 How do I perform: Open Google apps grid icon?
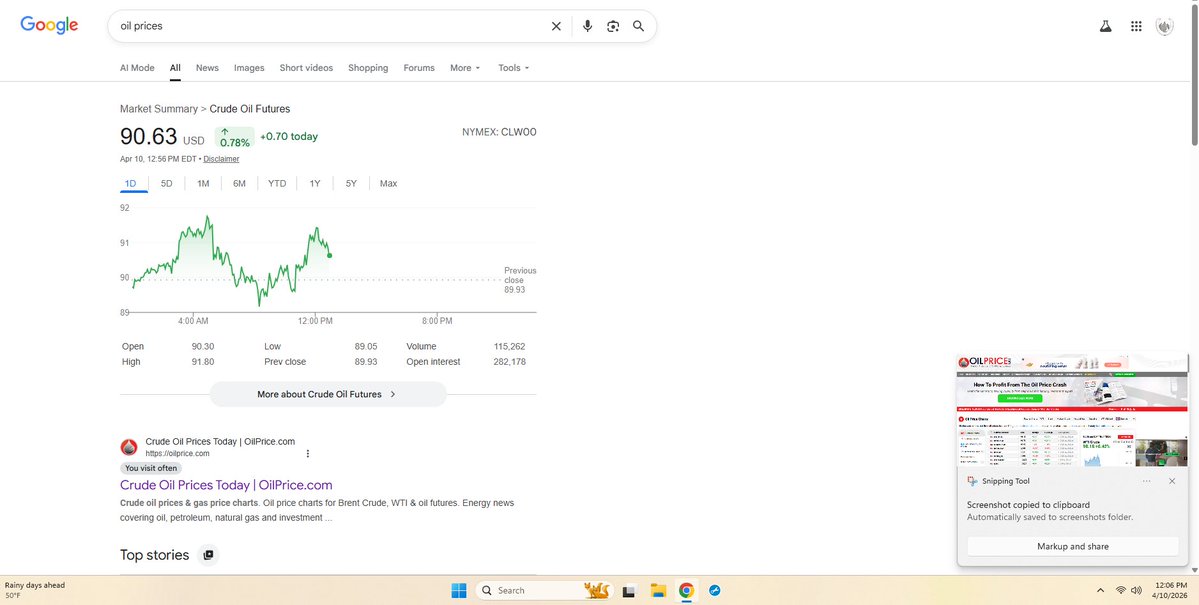1136,26
